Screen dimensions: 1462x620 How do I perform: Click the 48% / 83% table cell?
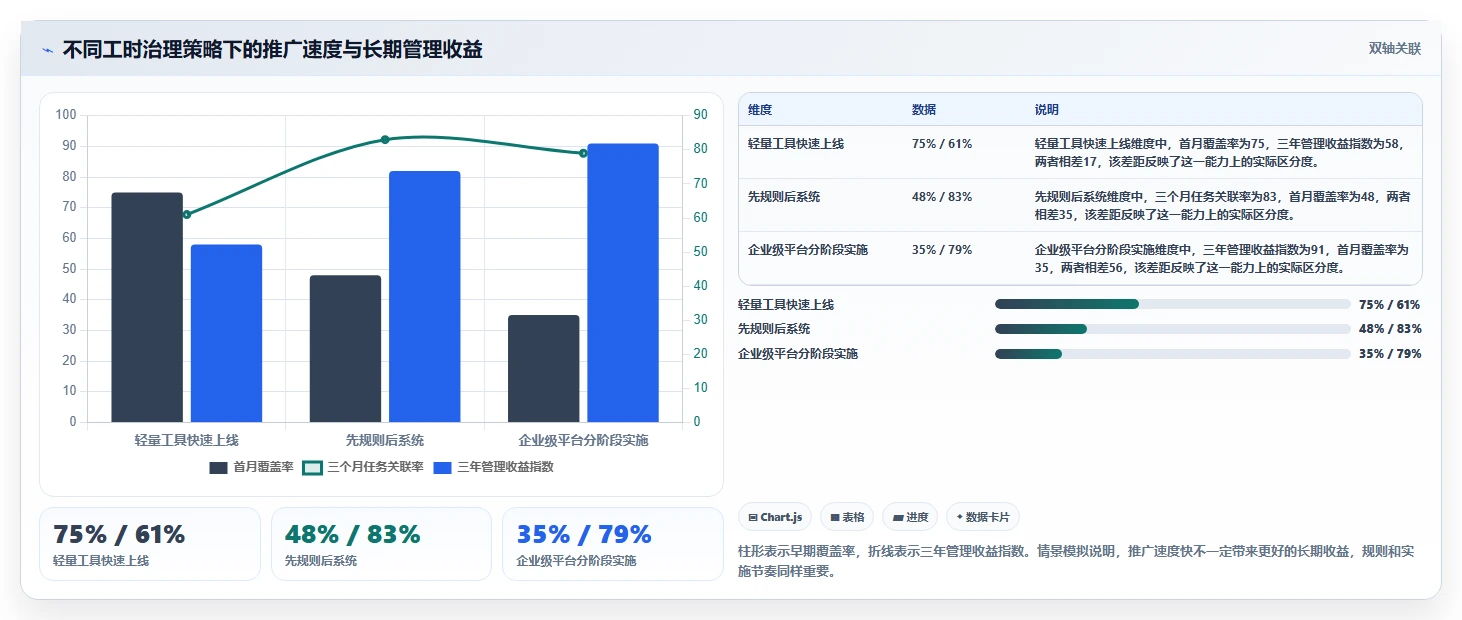click(942, 197)
